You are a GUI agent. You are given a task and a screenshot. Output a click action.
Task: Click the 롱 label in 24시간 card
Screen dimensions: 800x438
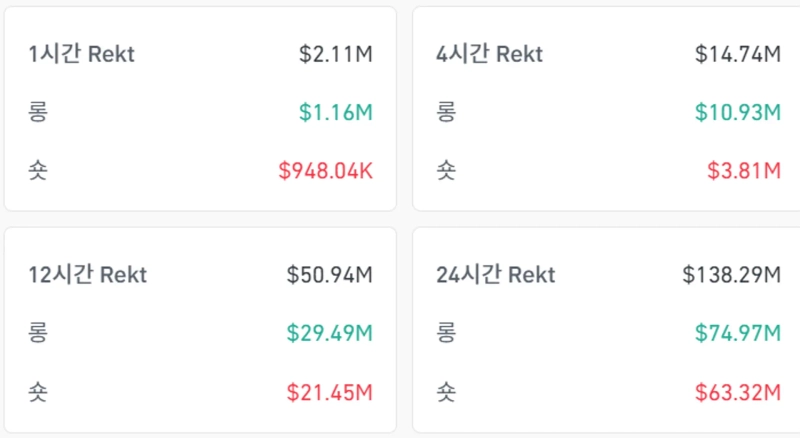pos(446,332)
